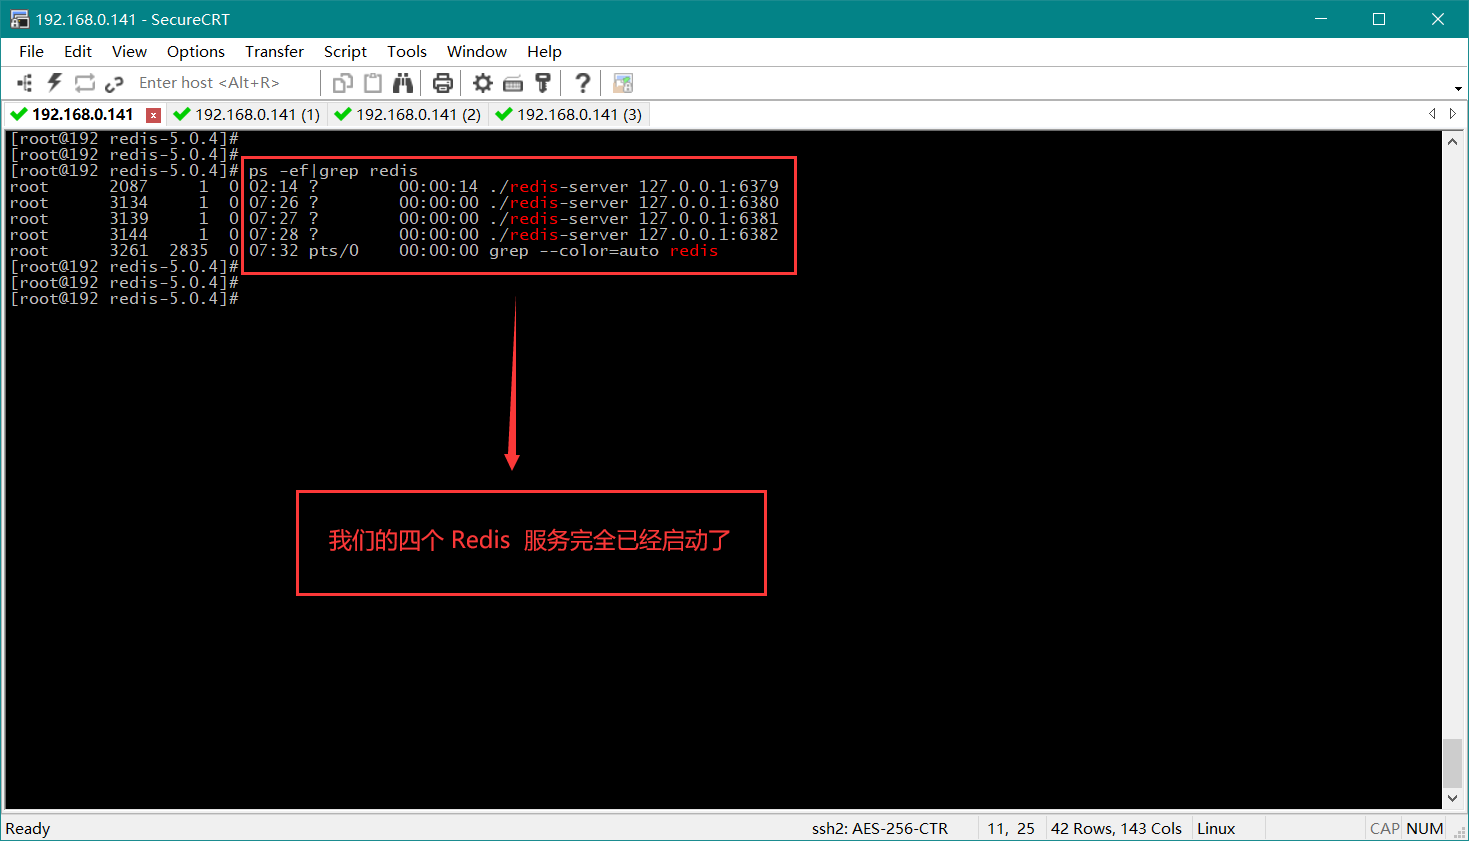Open the keymap editor keyboard icon
The height and width of the screenshot is (841, 1469).
pos(513,83)
